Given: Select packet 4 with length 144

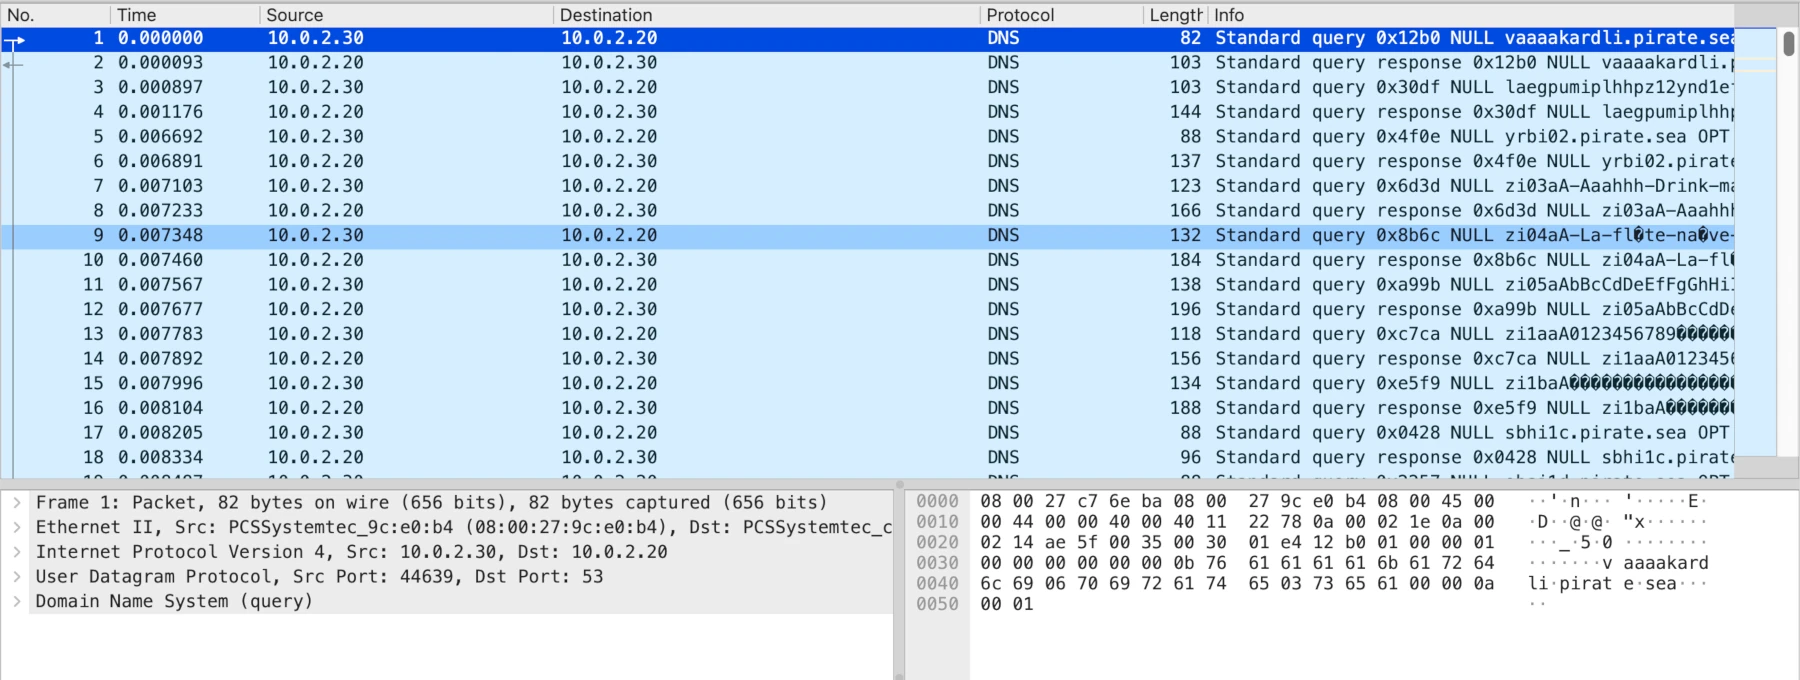Looking at the screenshot, I should pos(868,112).
